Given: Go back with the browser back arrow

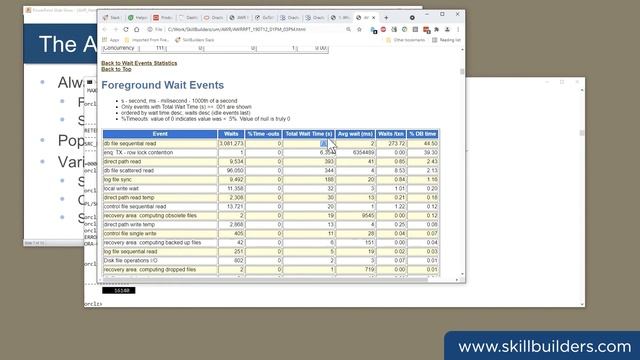Looking at the screenshot, I should point(105,29).
